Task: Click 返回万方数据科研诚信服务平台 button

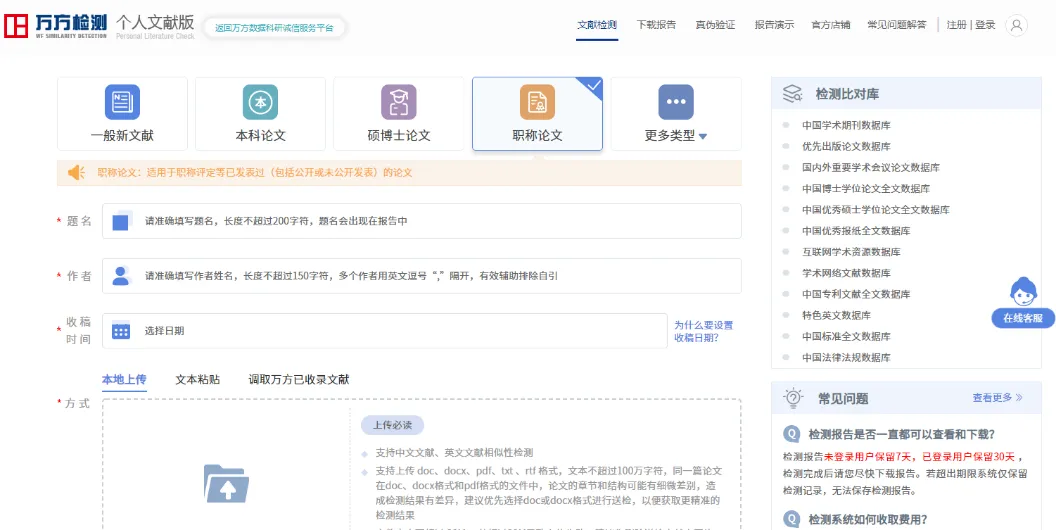Action: [274, 28]
